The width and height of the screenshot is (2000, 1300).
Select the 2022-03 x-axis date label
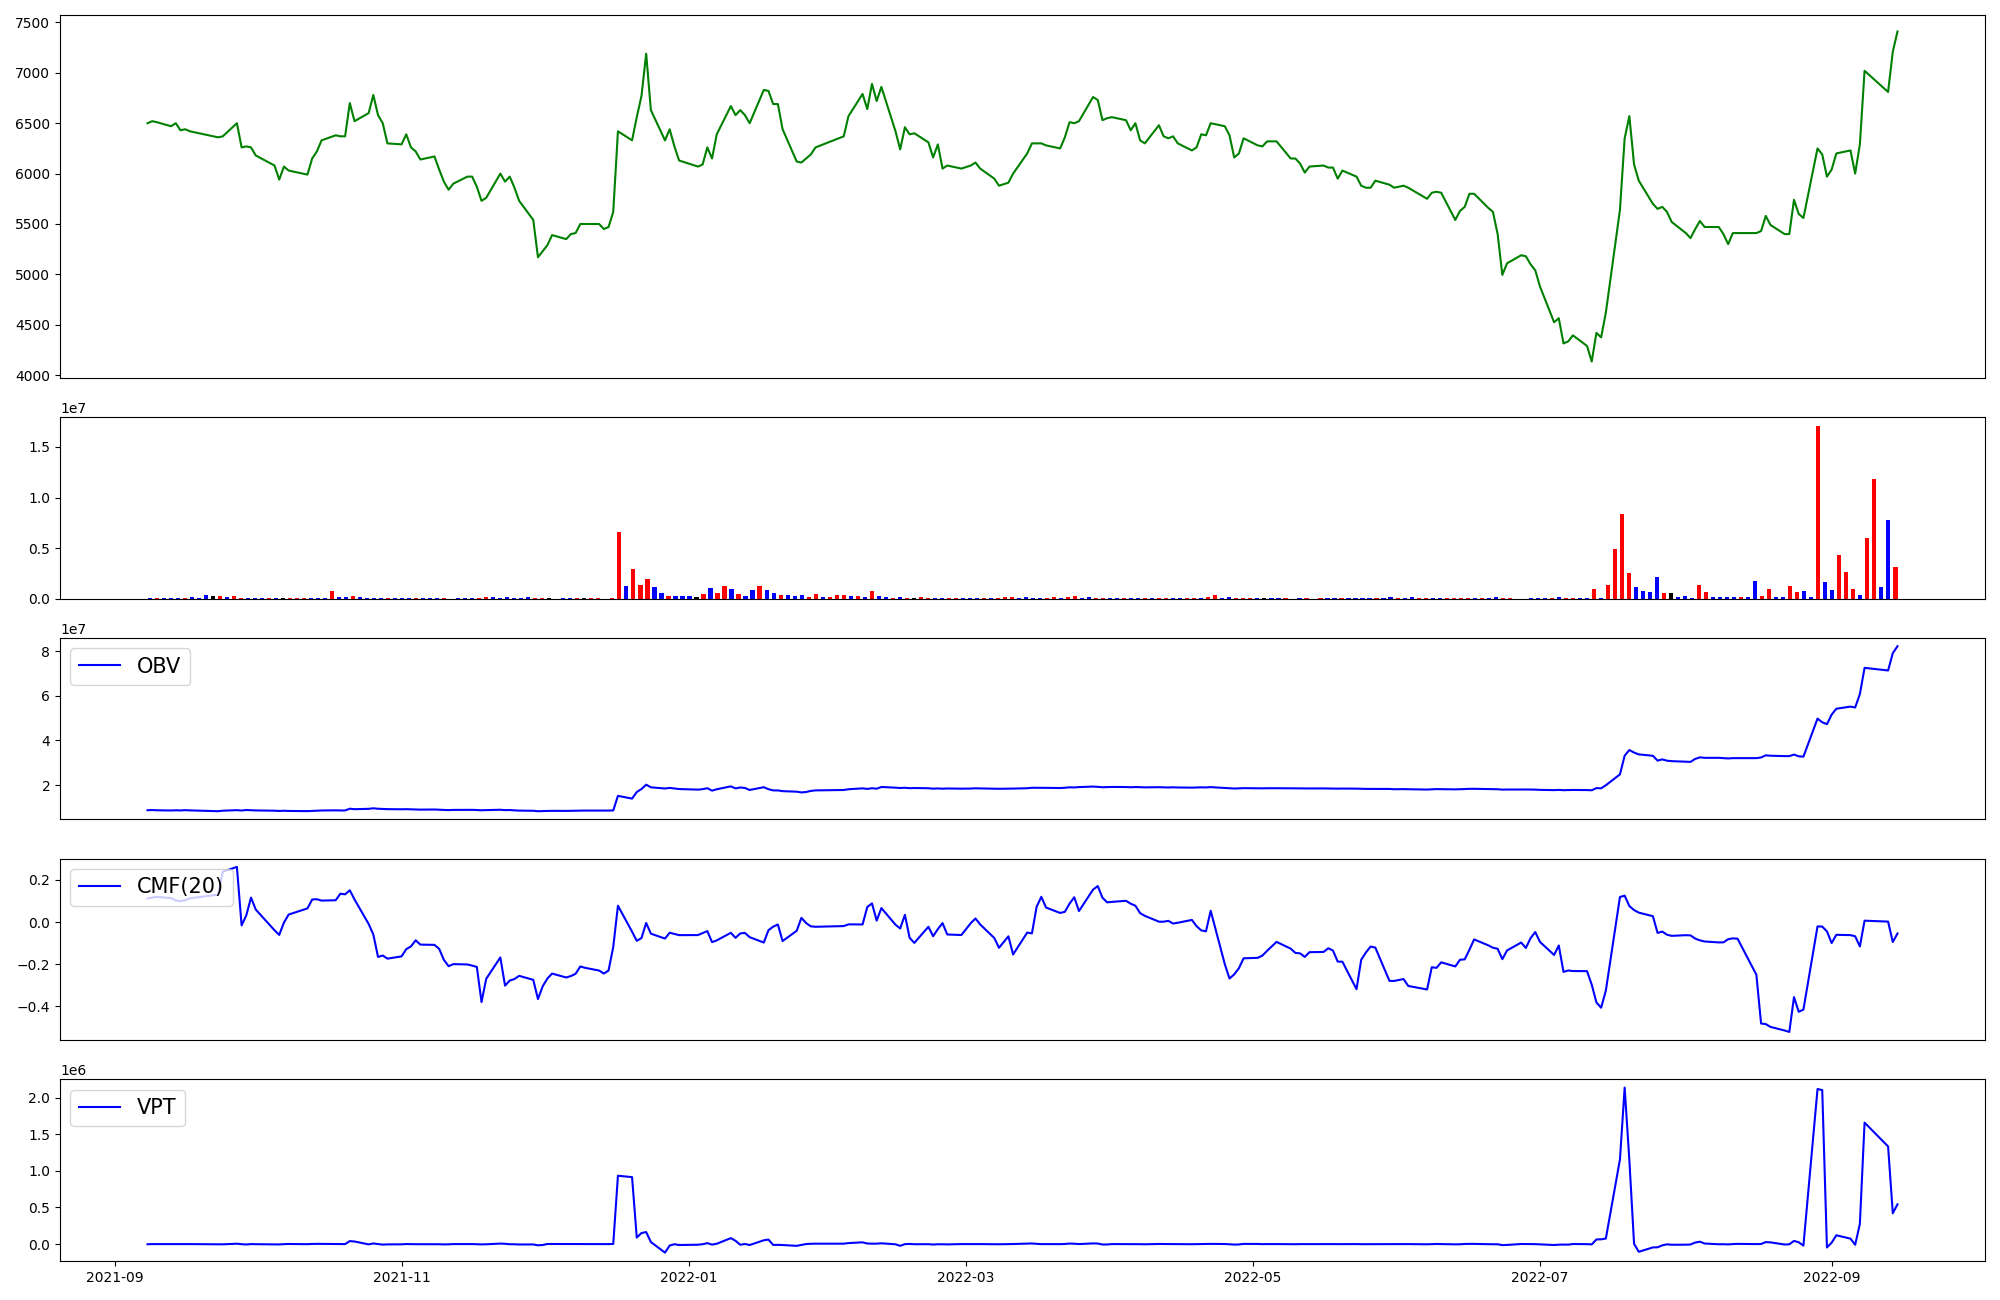point(966,1277)
